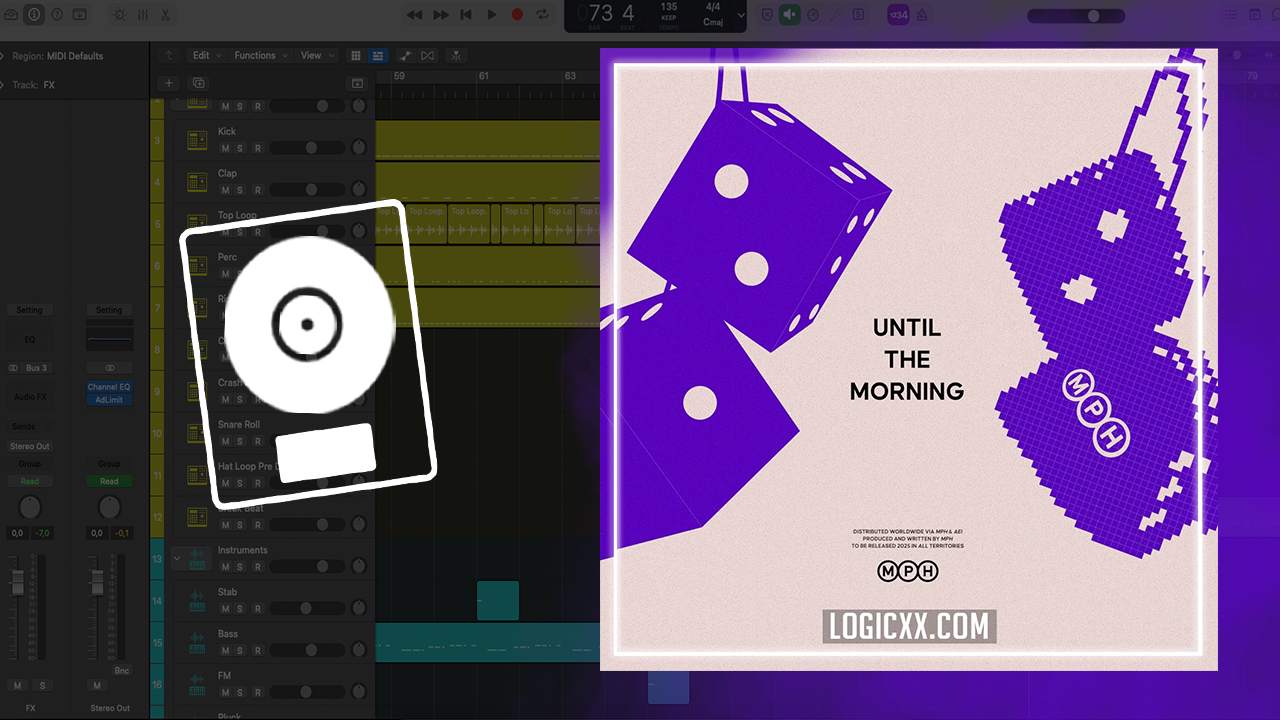Go to beginning transport button
Image resolution: width=1280 pixels, height=720 pixels.
(x=466, y=15)
